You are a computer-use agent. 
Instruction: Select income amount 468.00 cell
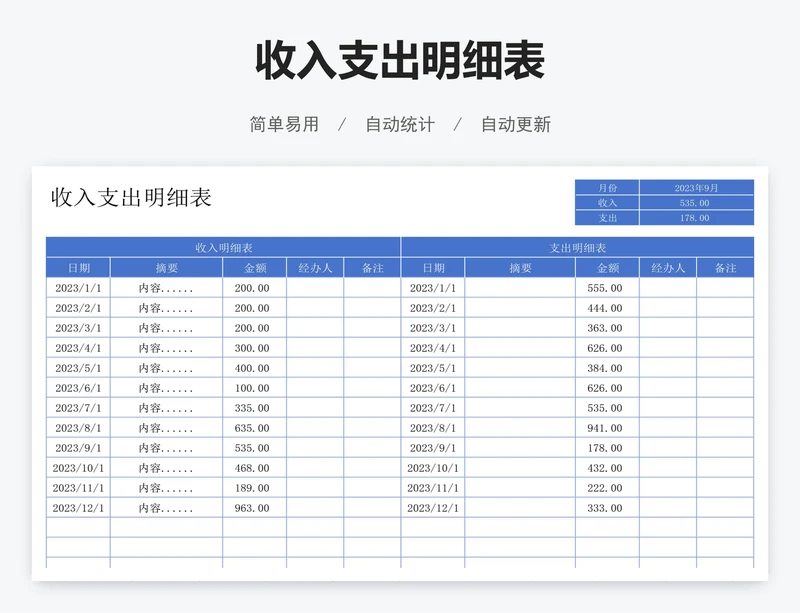tap(255, 468)
